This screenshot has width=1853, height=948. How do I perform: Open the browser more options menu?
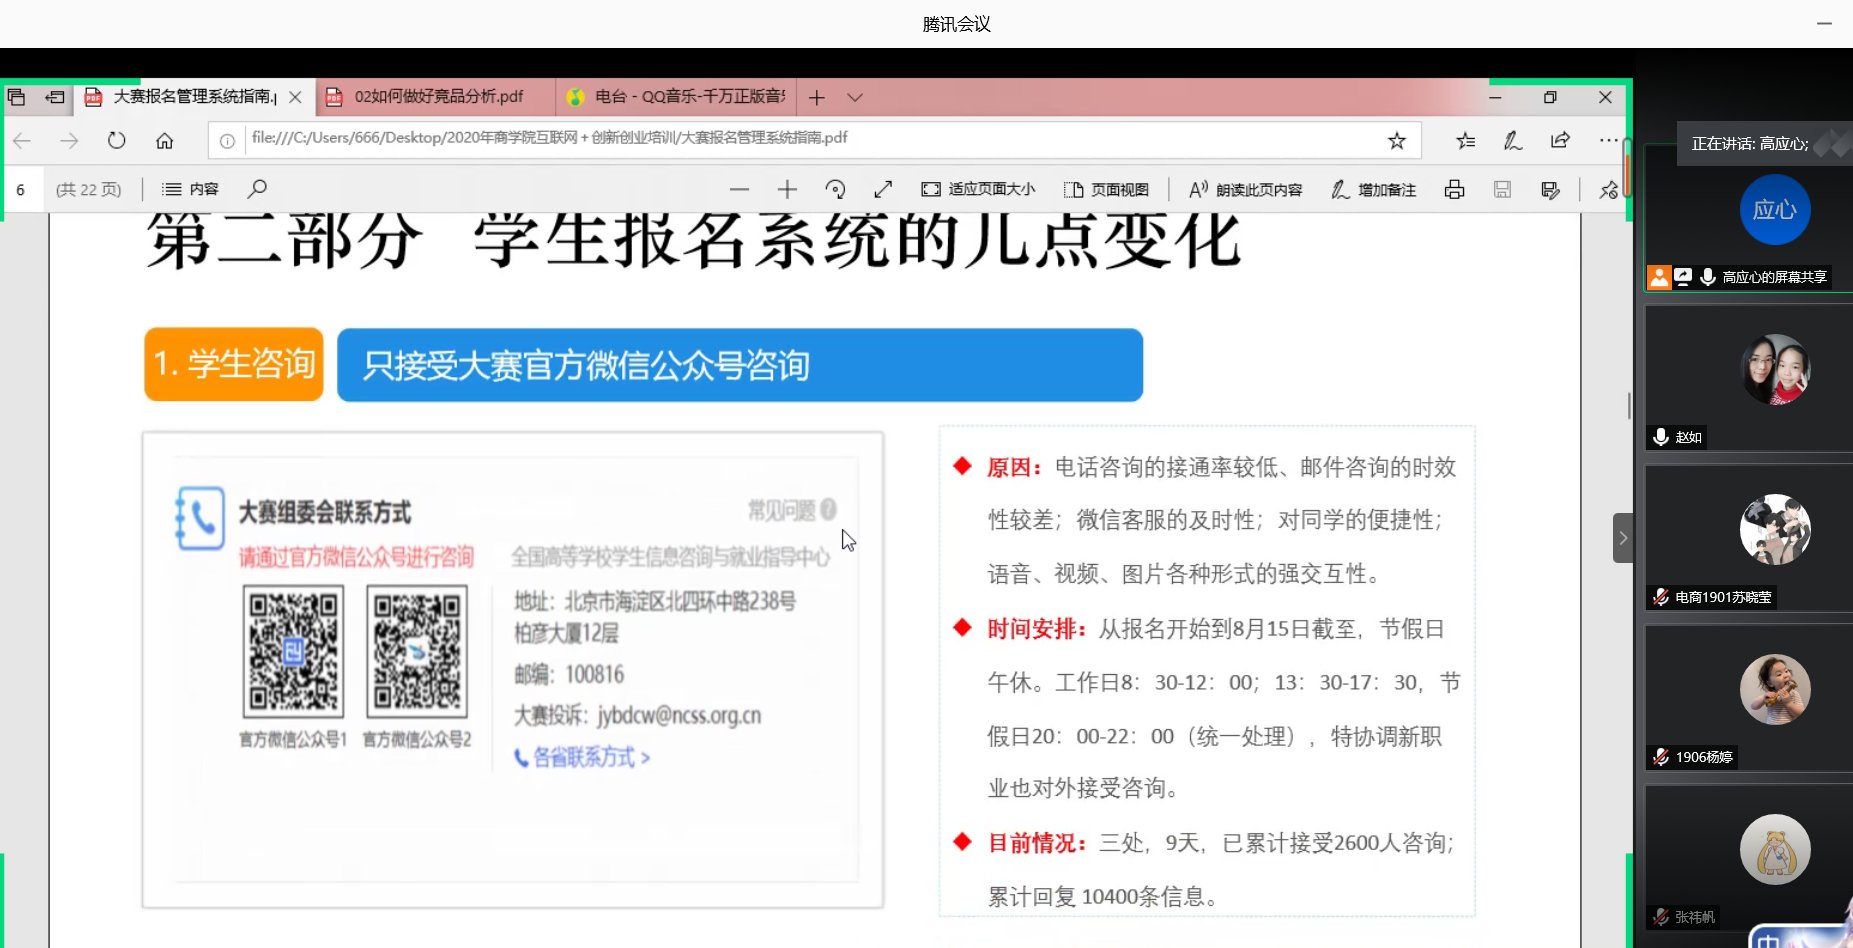(x=1607, y=140)
